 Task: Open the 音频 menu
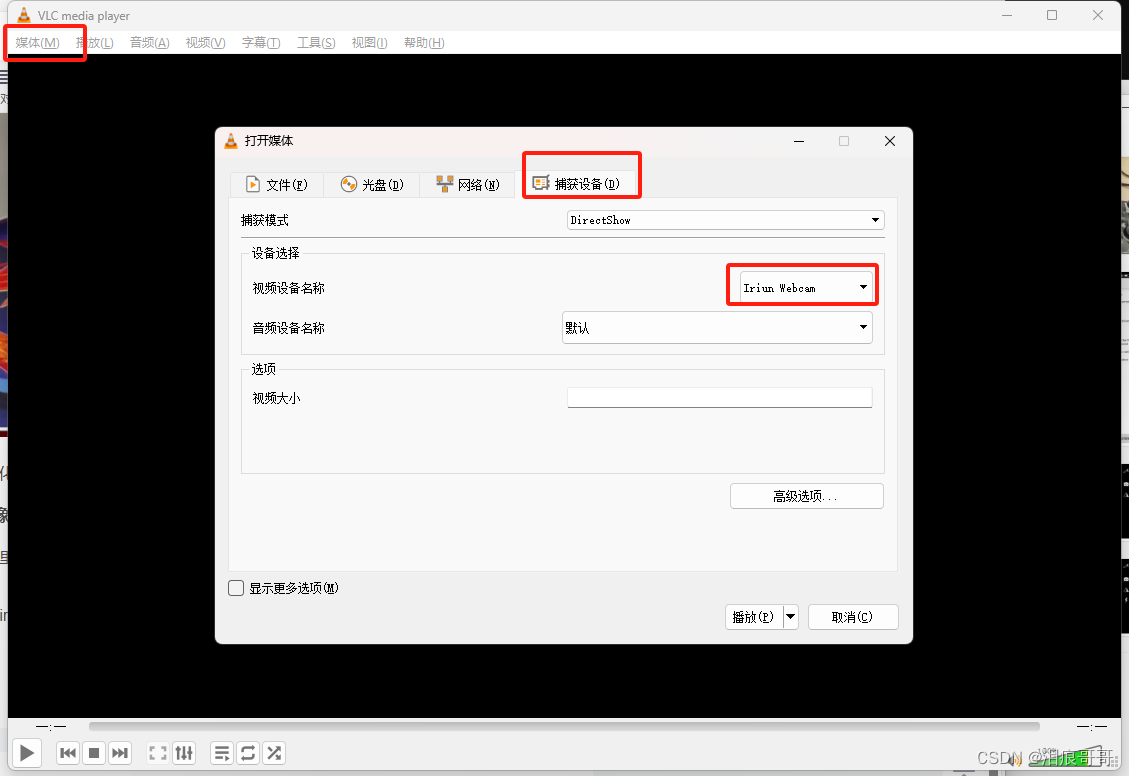150,42
